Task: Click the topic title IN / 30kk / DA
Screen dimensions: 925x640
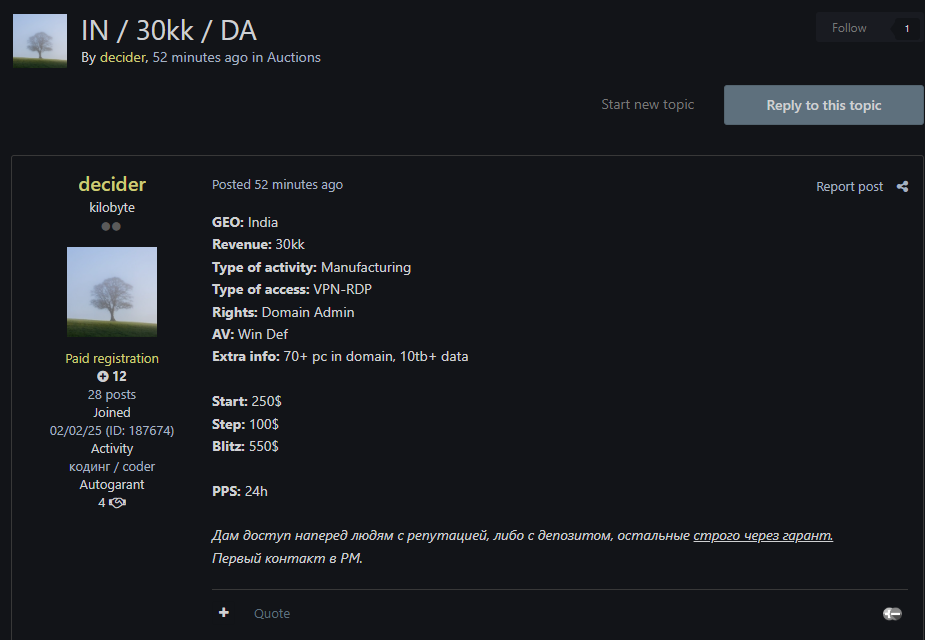Action: pyautogui.click(x=169, y=31)
